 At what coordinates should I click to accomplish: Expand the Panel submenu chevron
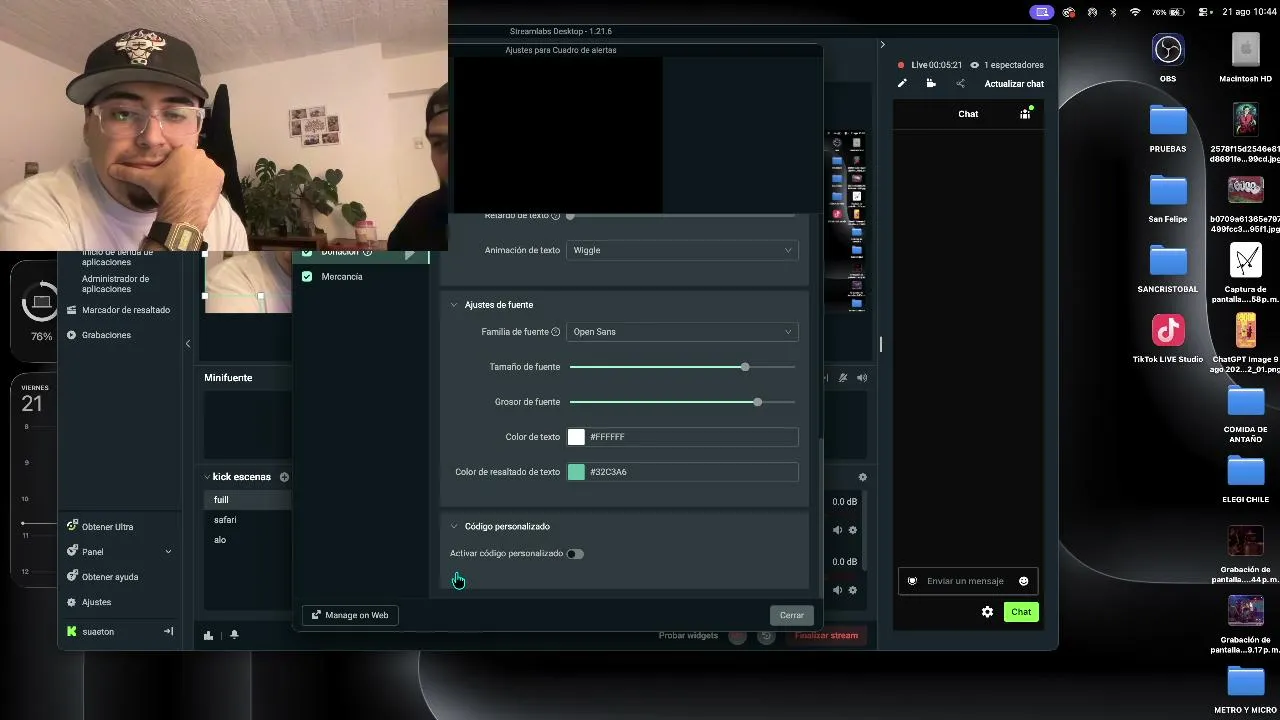pos(168,552)
